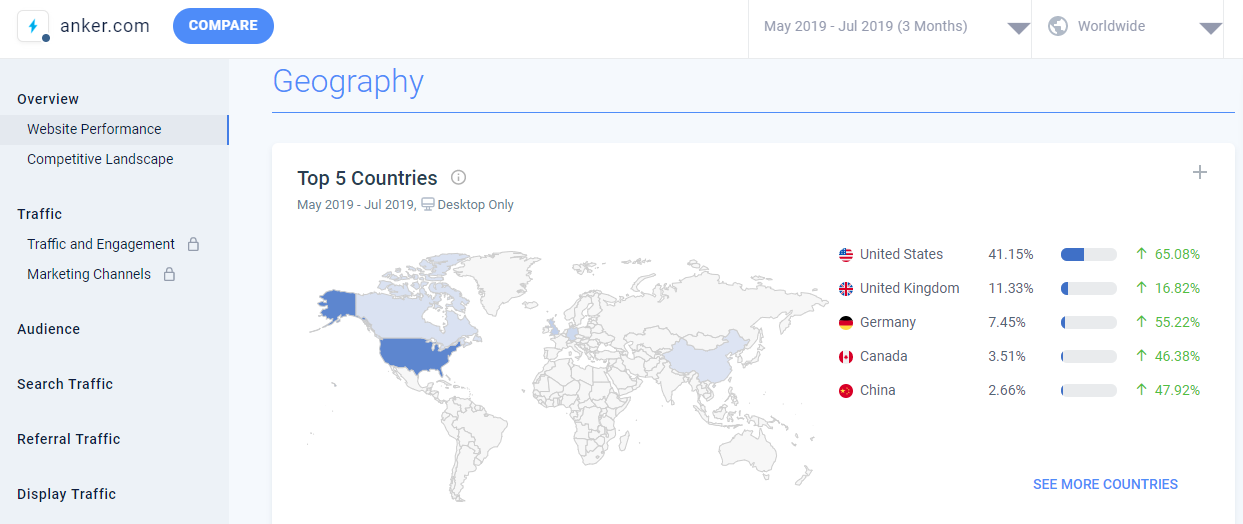Open the date range dropdown arrow
1243x524 pixels.
(x=1018, y=28)
